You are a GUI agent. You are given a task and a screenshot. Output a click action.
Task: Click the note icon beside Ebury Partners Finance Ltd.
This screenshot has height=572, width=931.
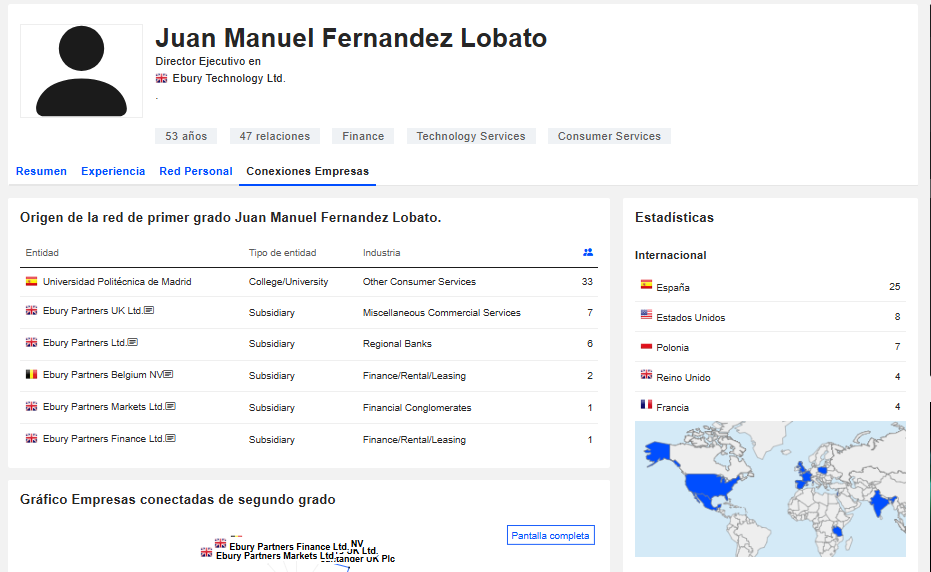point(171,439)
